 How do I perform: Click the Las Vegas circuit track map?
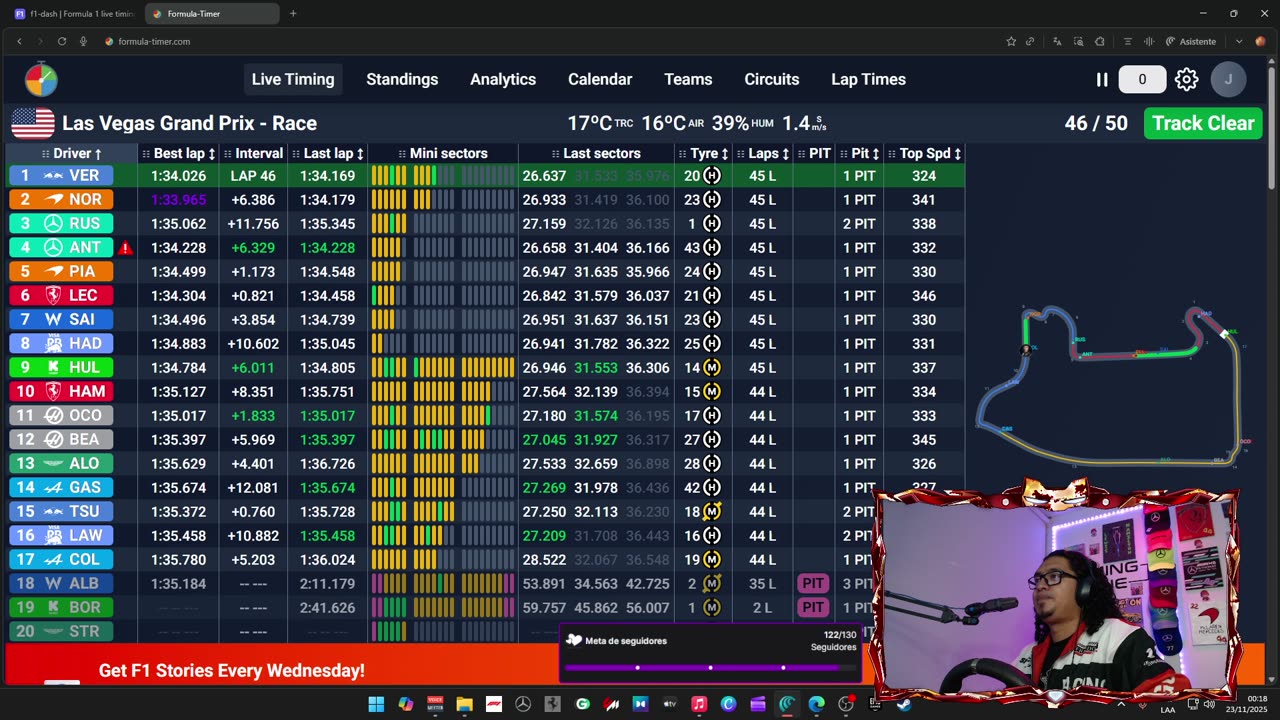tap(1115, 385)
